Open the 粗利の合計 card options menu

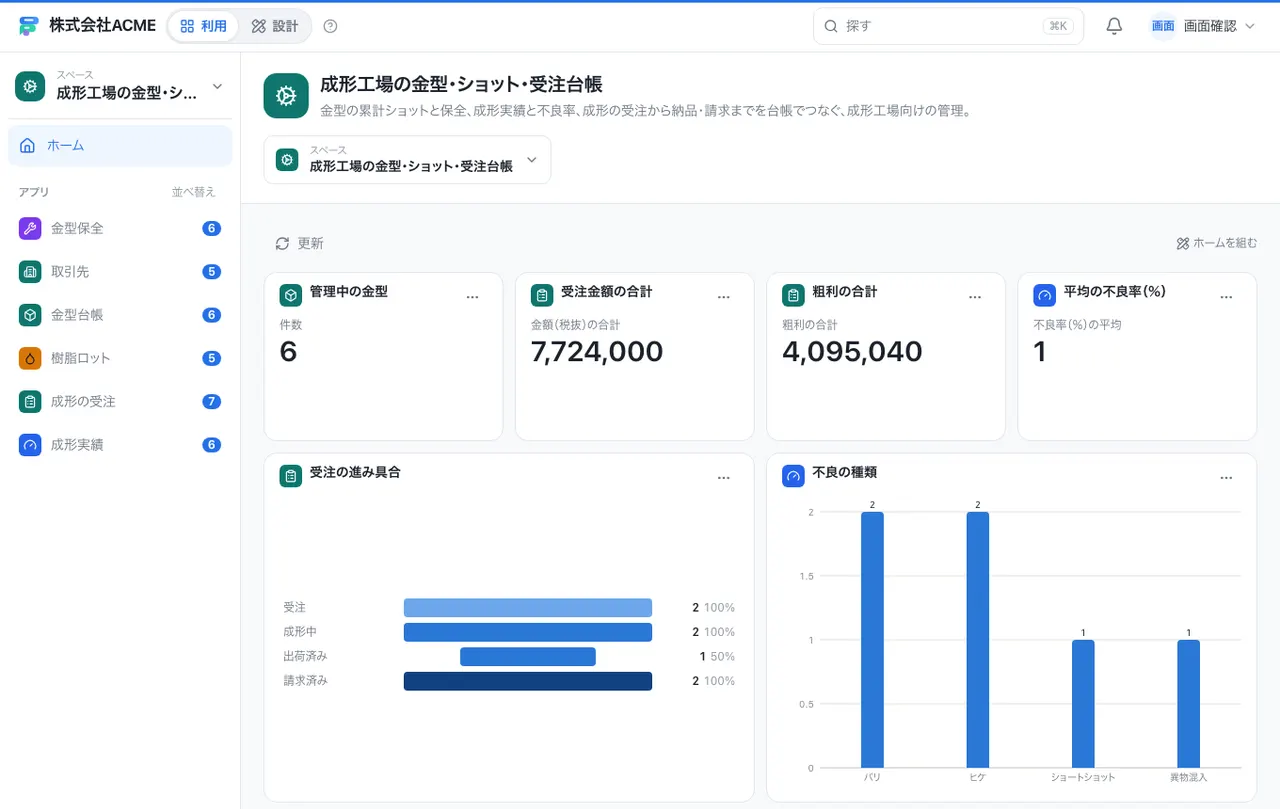click(x=975, y=297)
